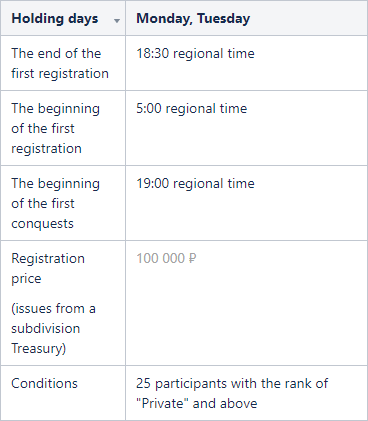Screen dimensions: 368x421
Task: Select the word 'Treasury)' in price row
Action: click(x=39, y=348)
